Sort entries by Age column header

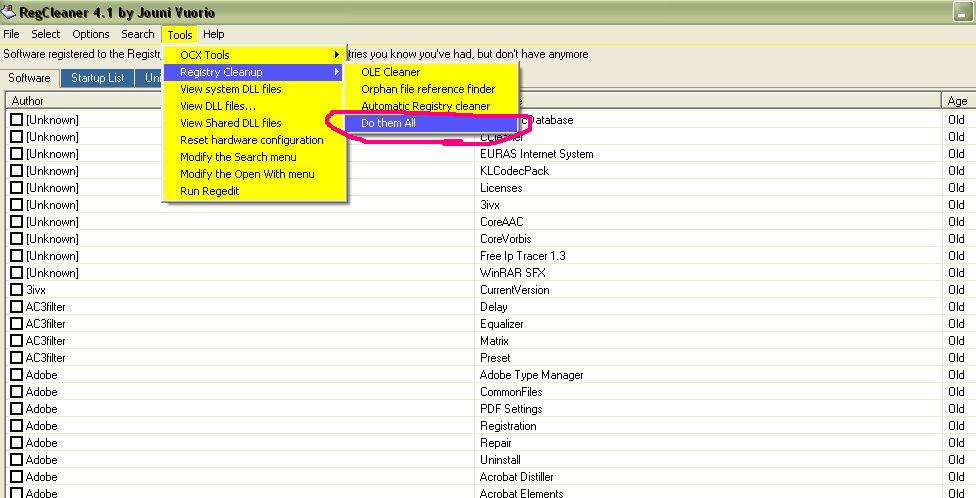tap(957, 101)
